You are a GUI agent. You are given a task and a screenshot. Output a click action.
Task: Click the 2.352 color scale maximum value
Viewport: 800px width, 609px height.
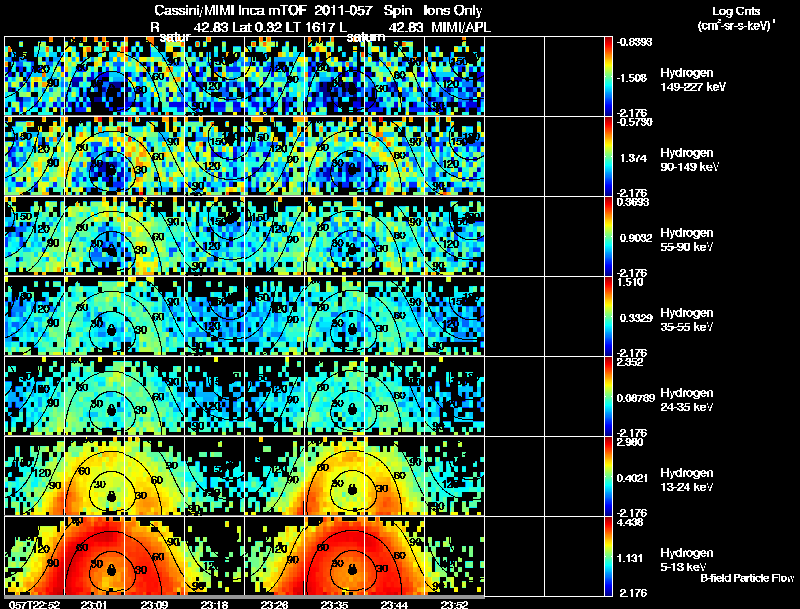click(630, 362)
